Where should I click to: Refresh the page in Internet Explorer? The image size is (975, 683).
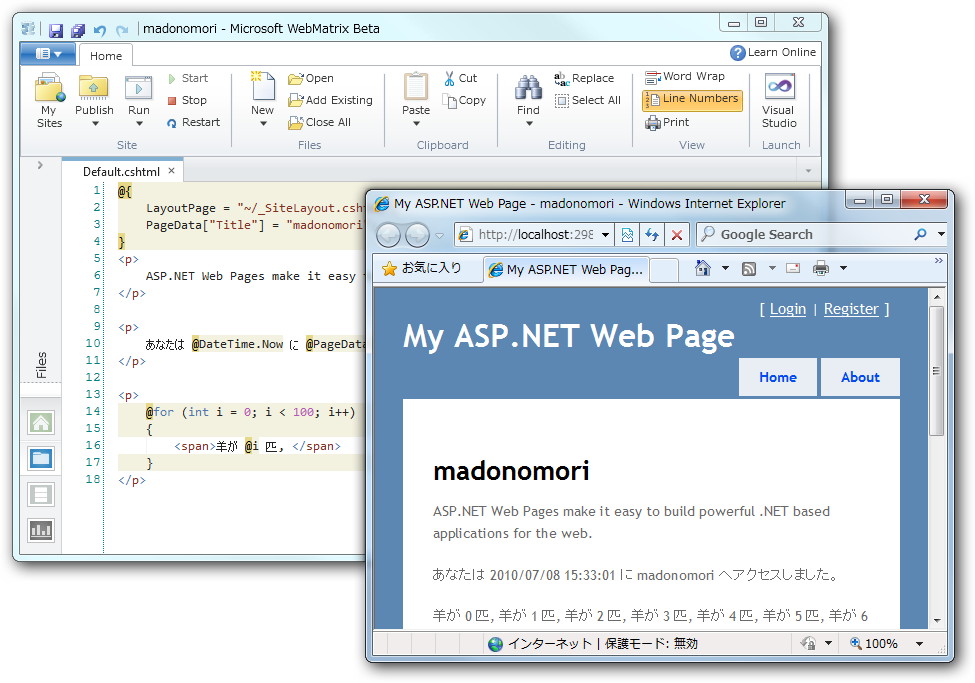651,234
